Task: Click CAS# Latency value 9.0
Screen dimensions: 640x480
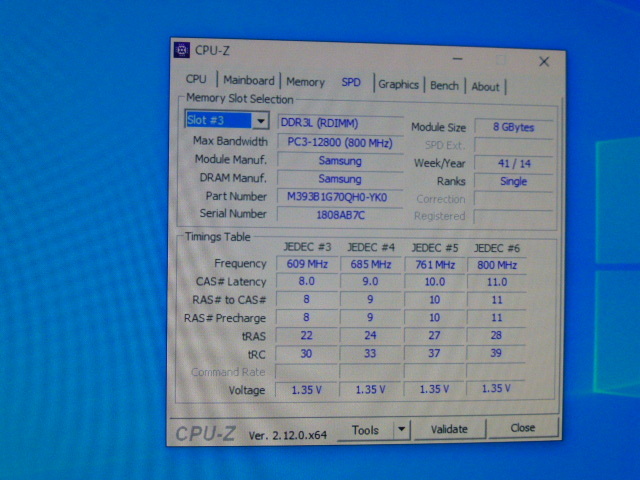Action: (x=370, y=282)
